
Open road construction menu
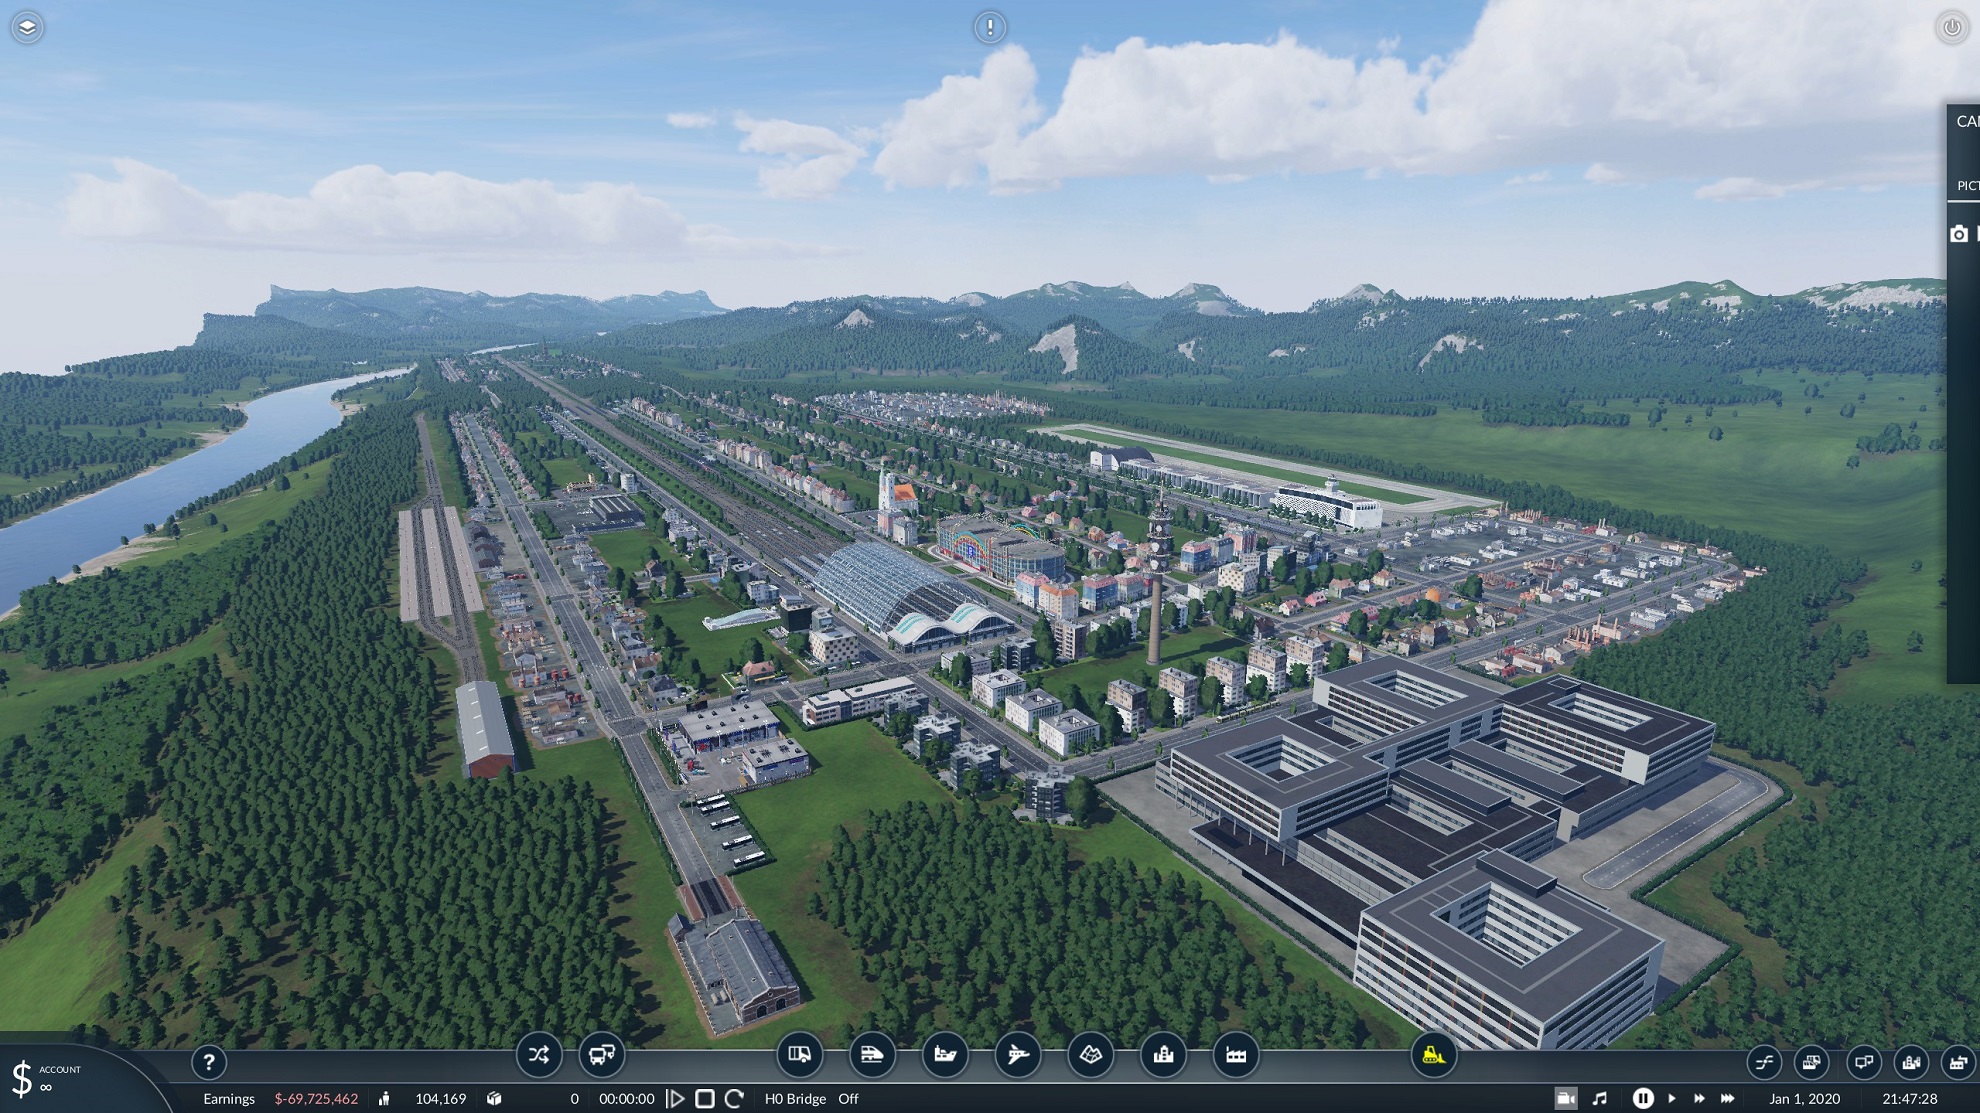(800, 1055)
